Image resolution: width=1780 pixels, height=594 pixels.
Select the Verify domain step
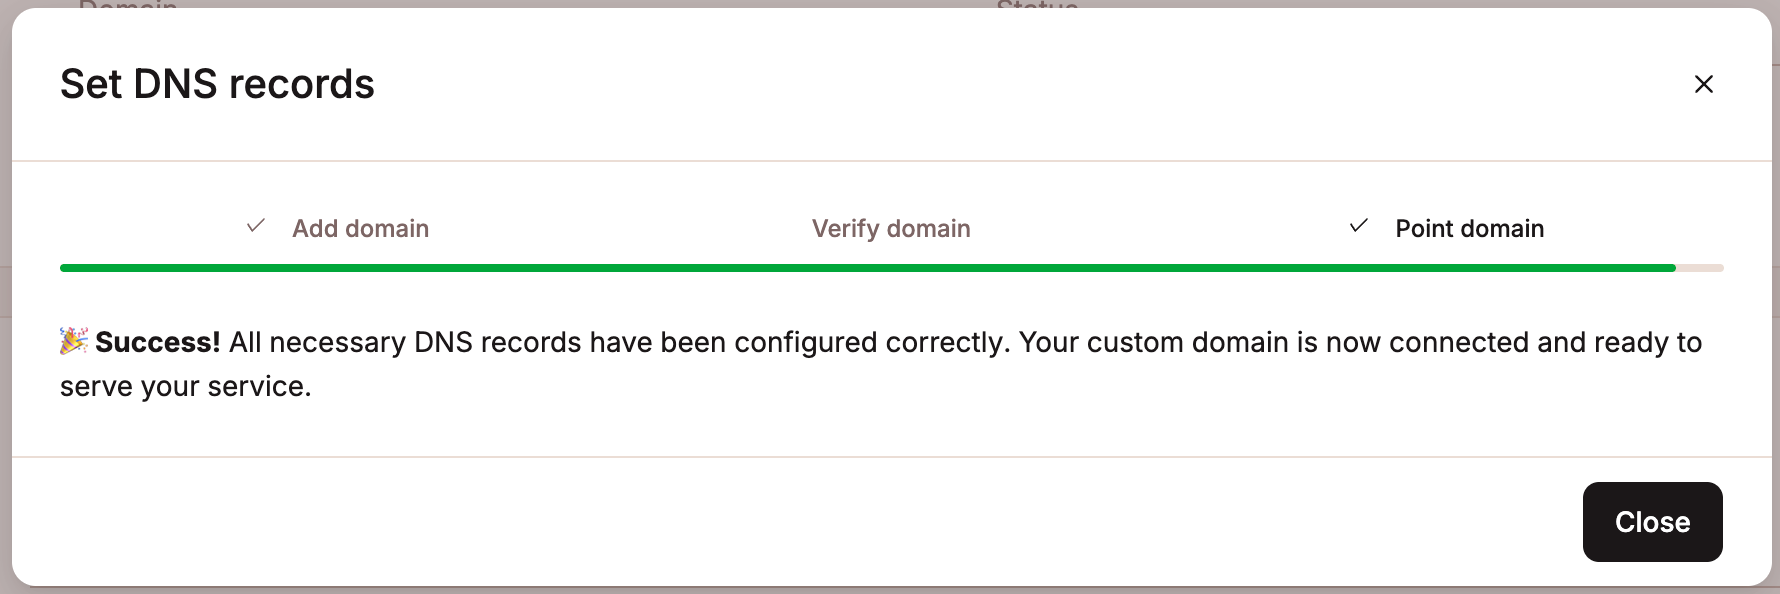[890, 228]
